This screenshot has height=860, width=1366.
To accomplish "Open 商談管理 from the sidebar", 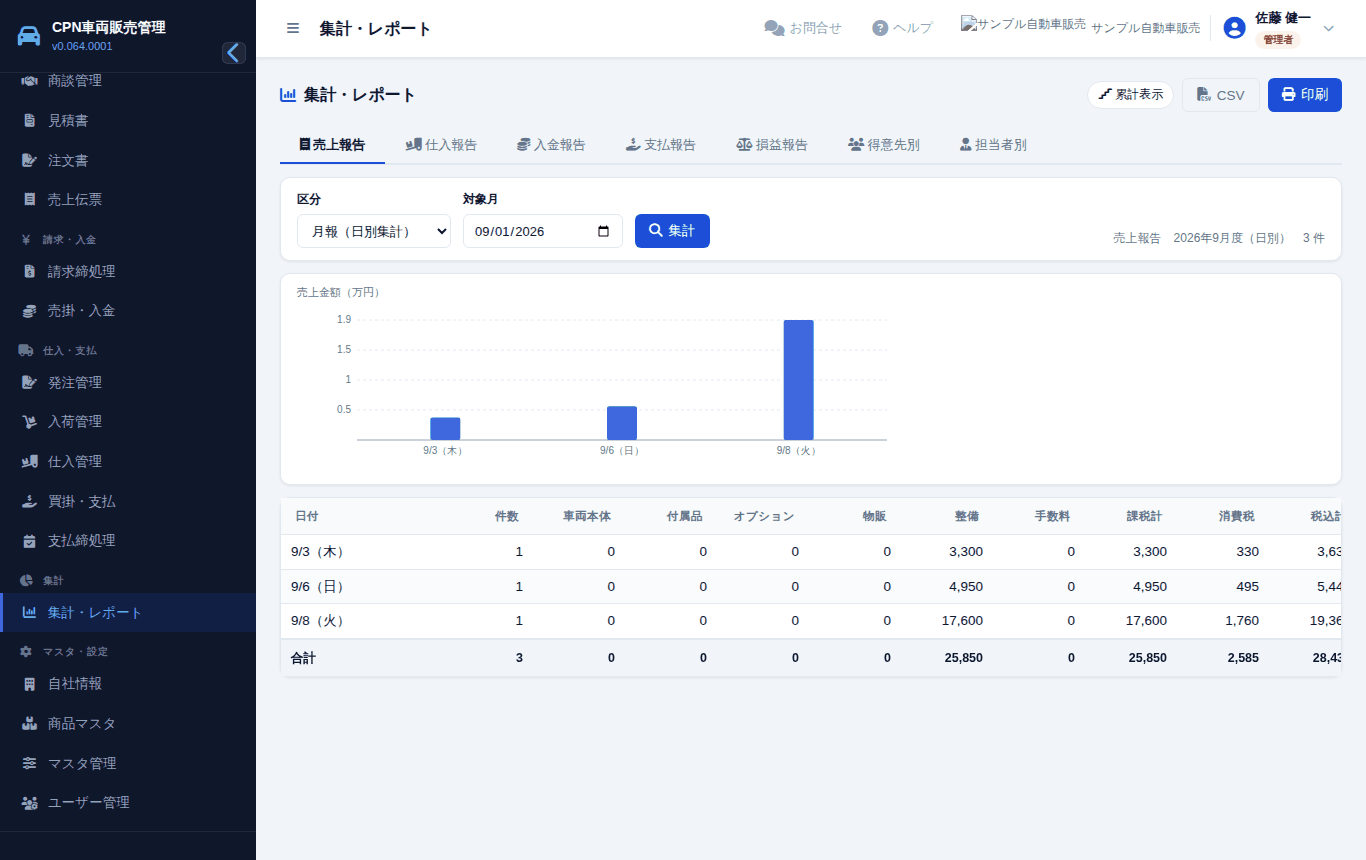I will 128,81.
